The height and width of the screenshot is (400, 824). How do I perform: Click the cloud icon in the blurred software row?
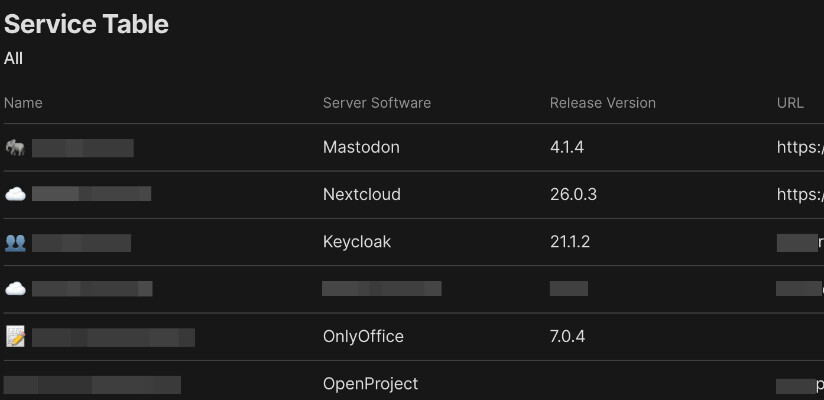15,289
